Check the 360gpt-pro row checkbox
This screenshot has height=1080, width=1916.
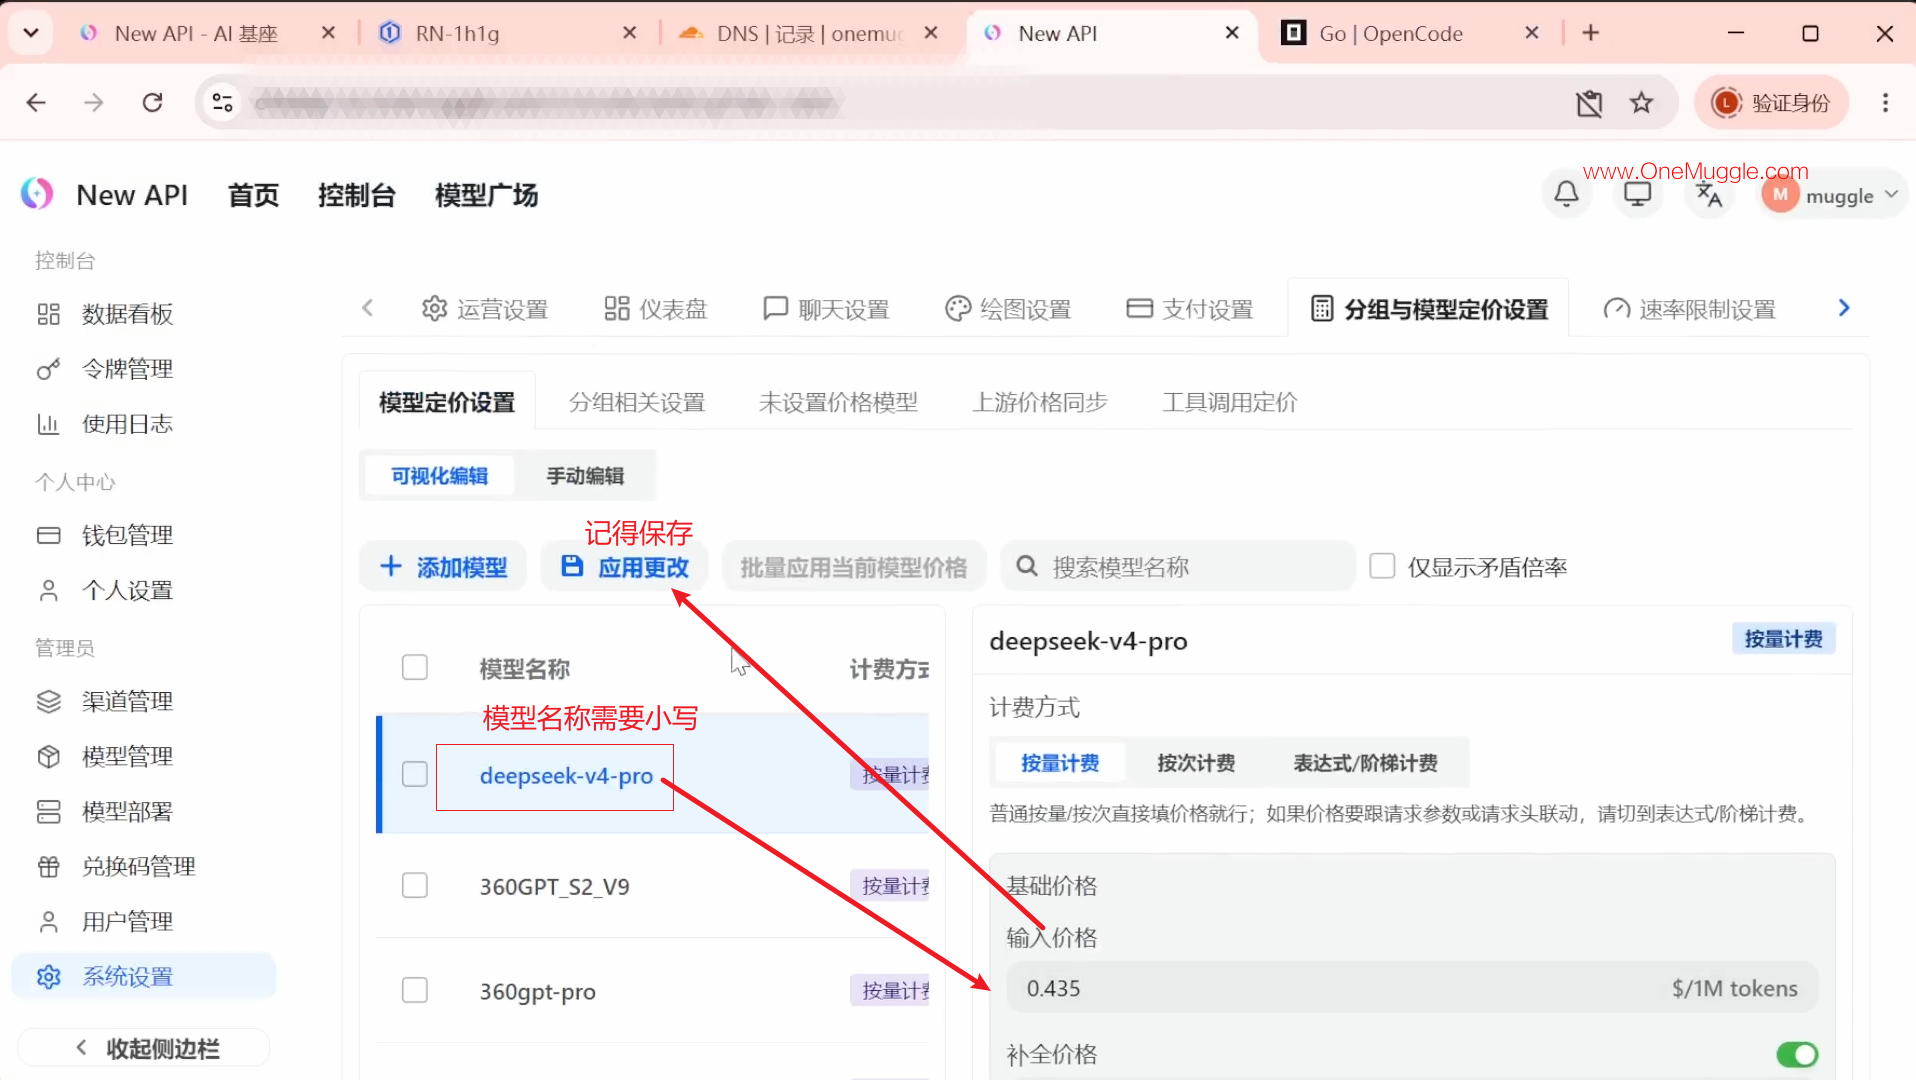[x=414, y=990]
